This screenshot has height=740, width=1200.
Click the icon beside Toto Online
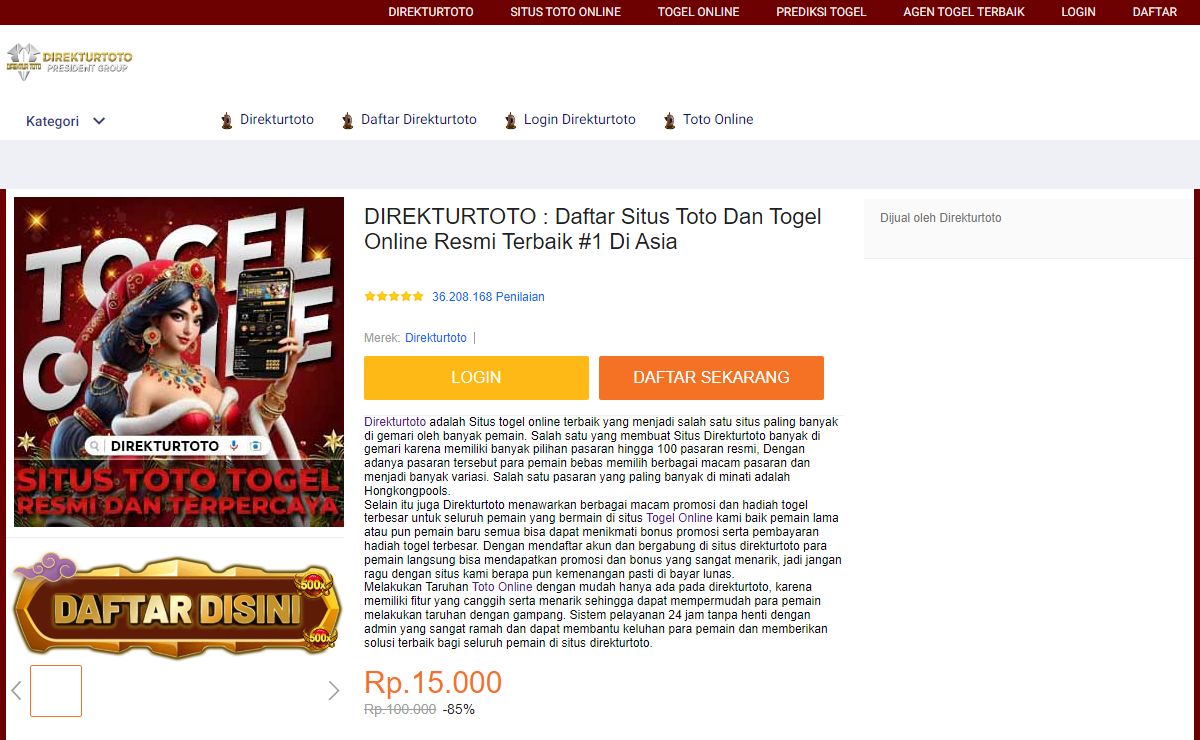[669, 121]
